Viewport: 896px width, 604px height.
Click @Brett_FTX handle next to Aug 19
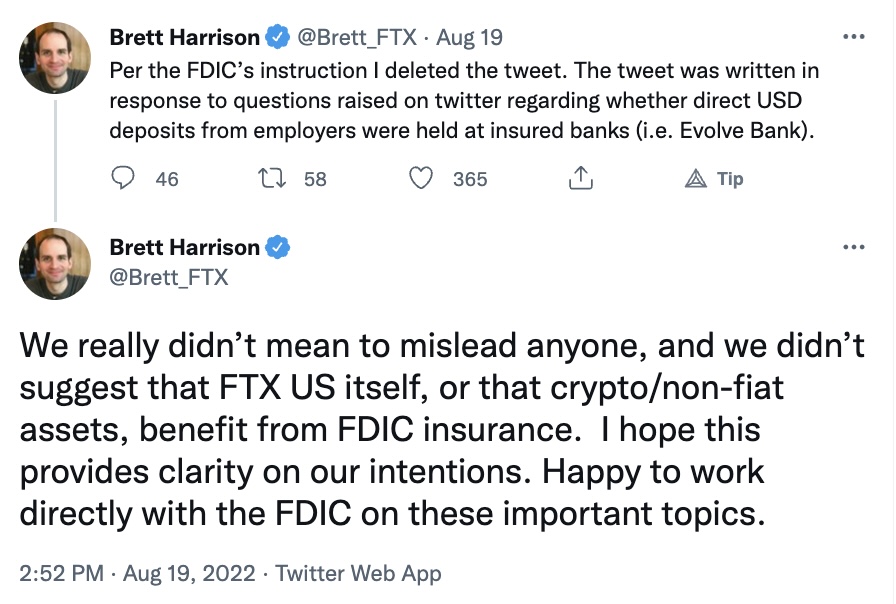click(357, 38)
